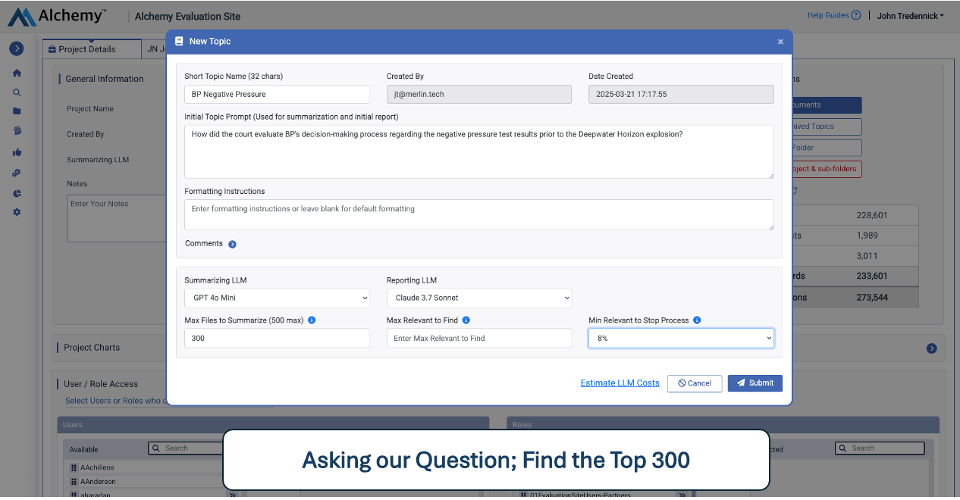Open the Search icon in the sidebar
960x500 pixels.
pos(16,92)
